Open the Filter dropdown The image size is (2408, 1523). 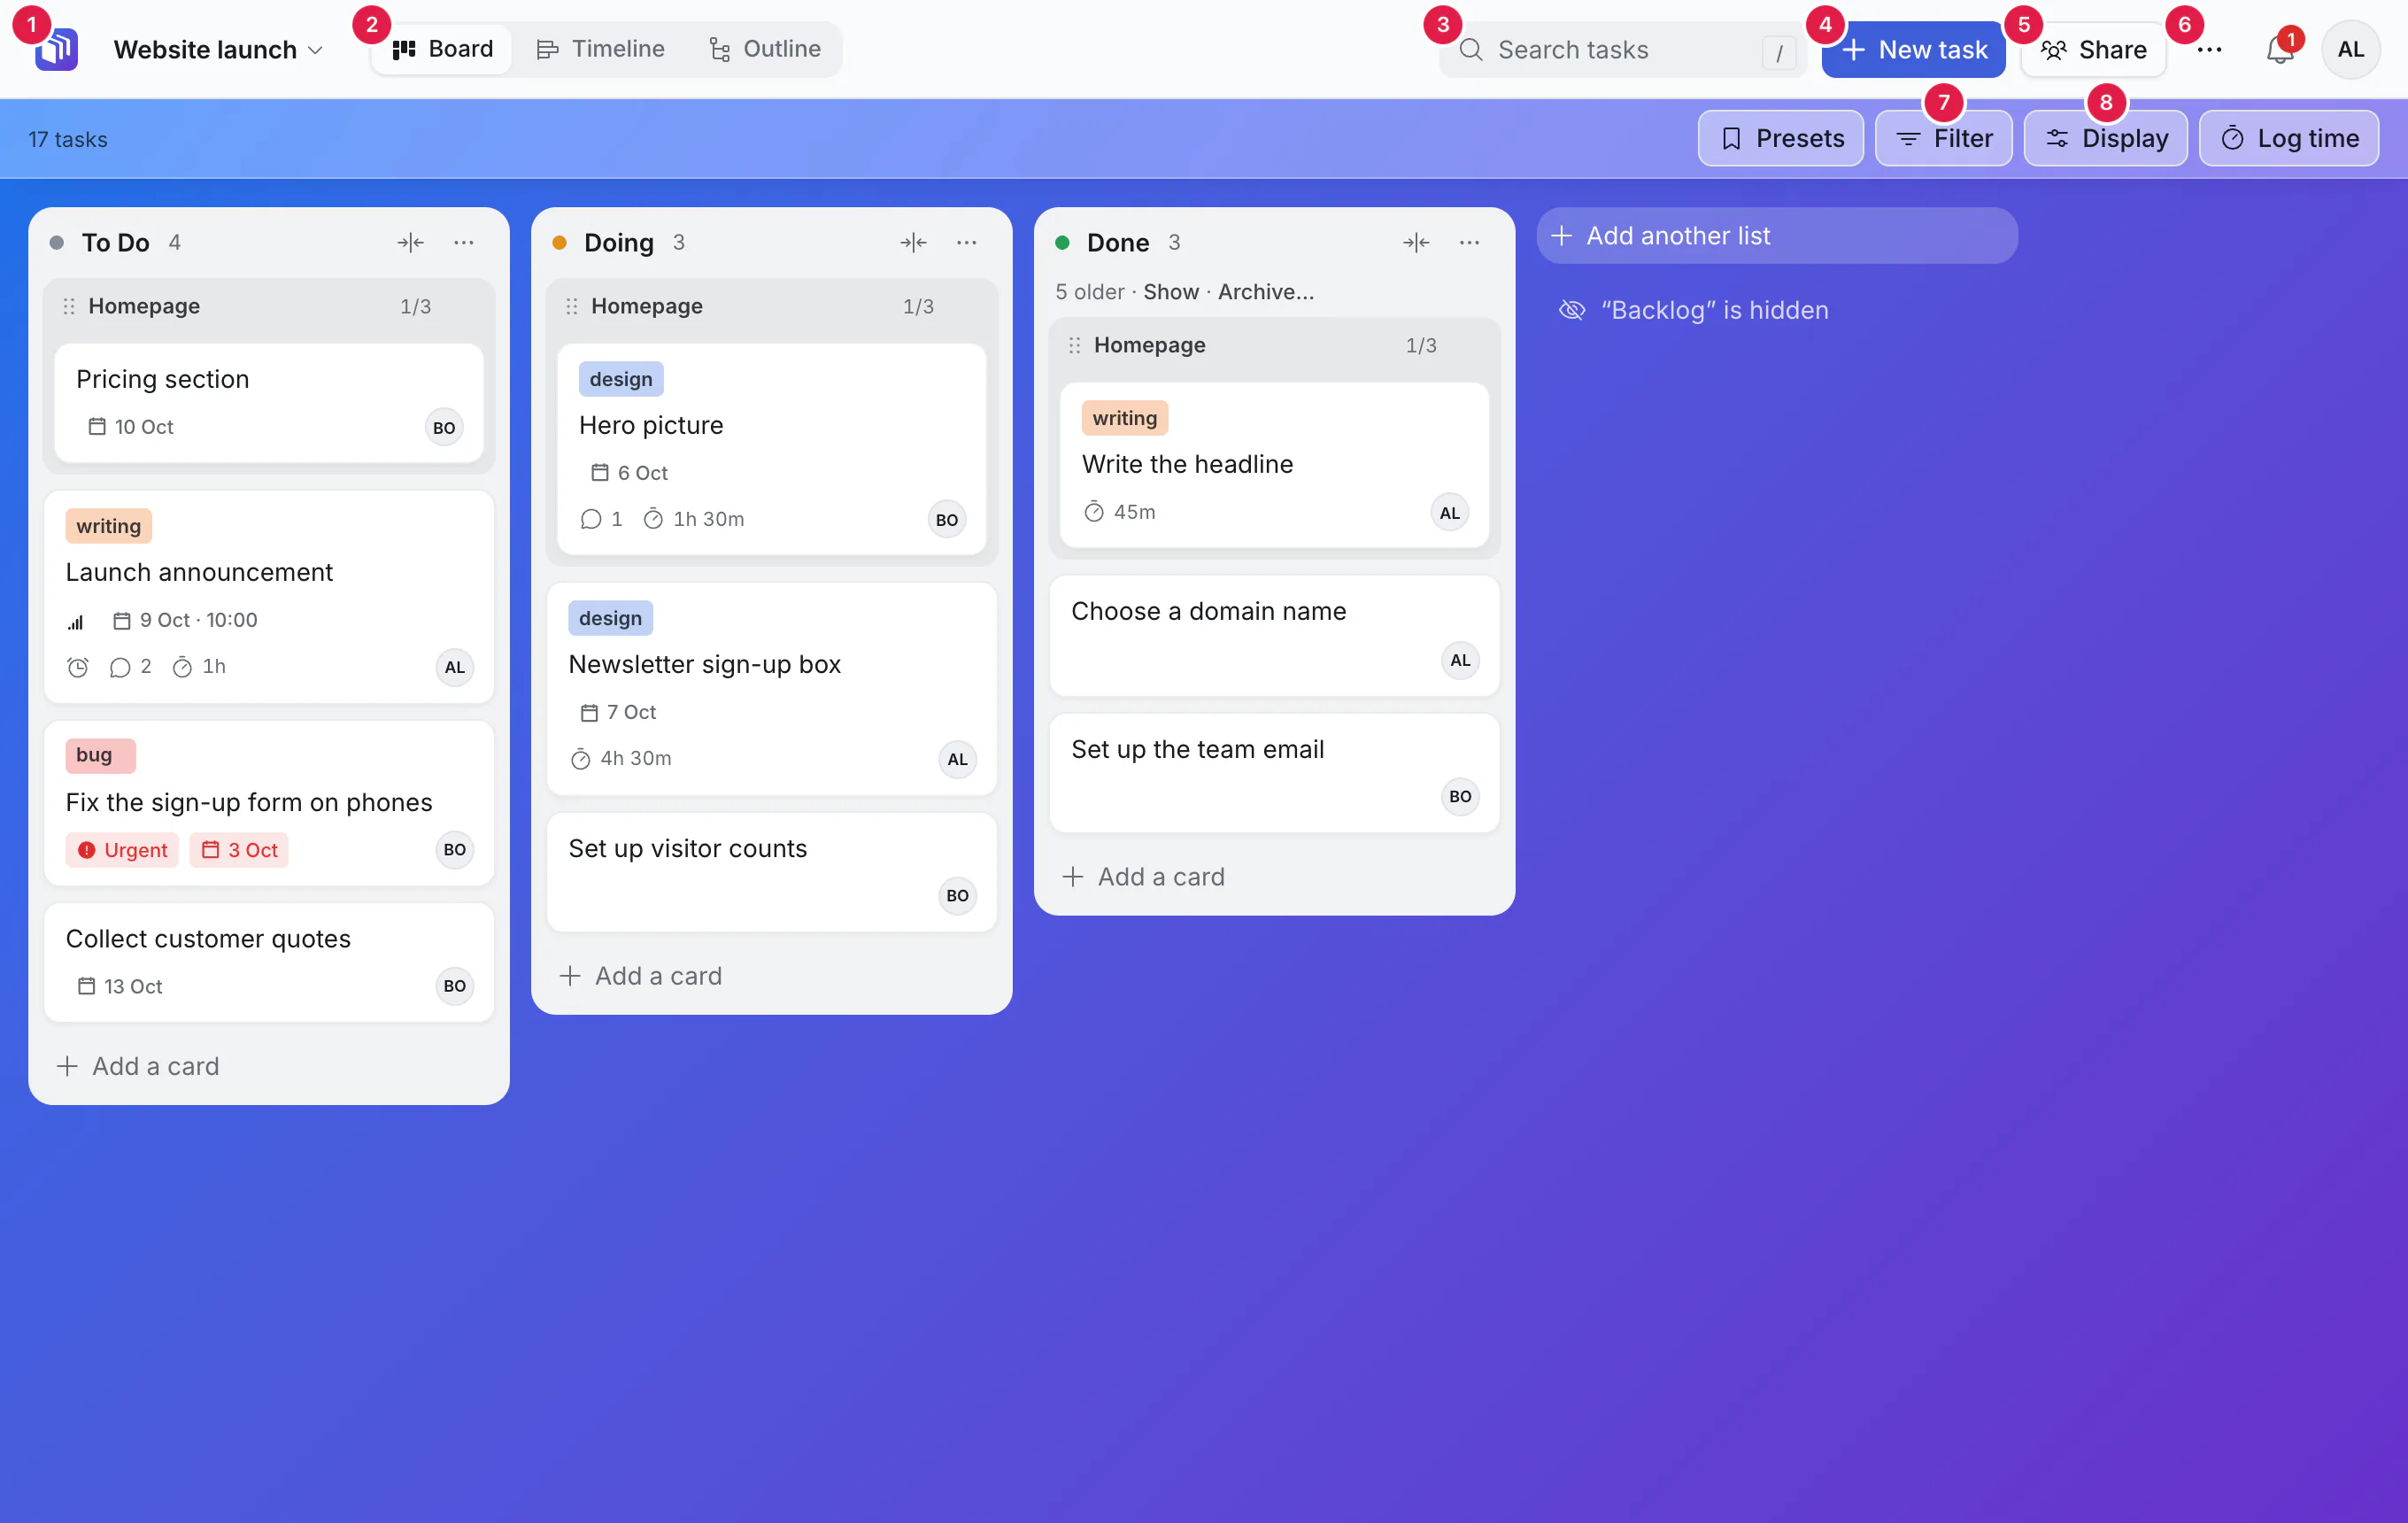coord(1943,138)
